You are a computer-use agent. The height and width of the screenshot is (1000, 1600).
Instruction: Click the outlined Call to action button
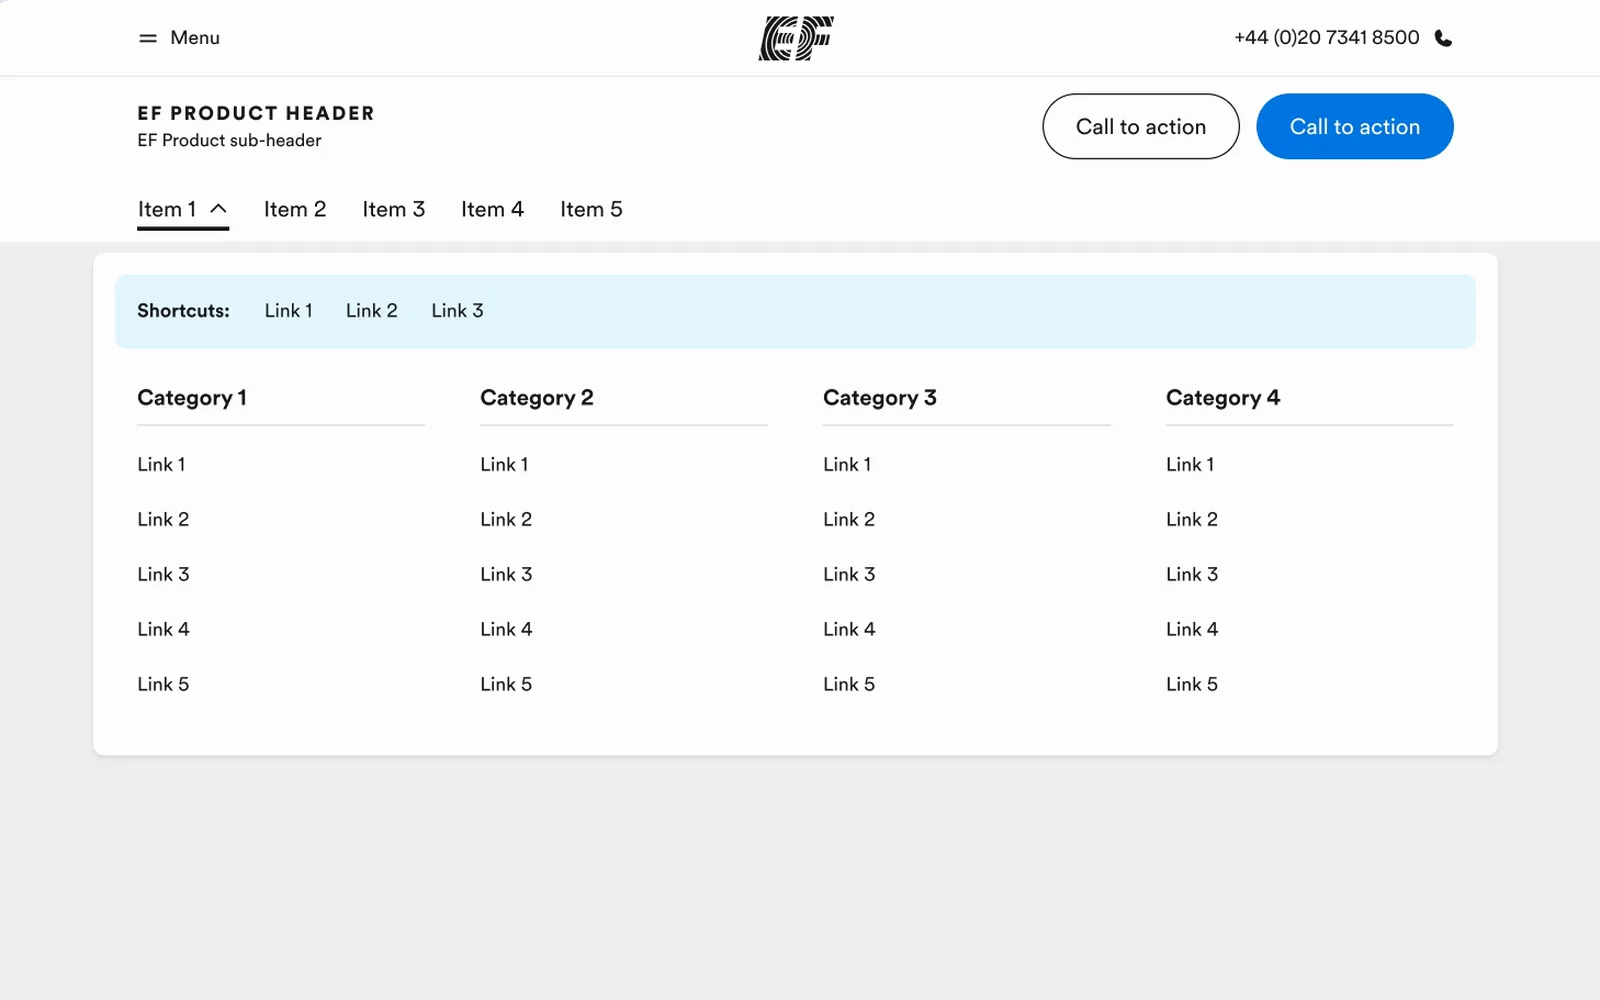[x=1141, y=126]
